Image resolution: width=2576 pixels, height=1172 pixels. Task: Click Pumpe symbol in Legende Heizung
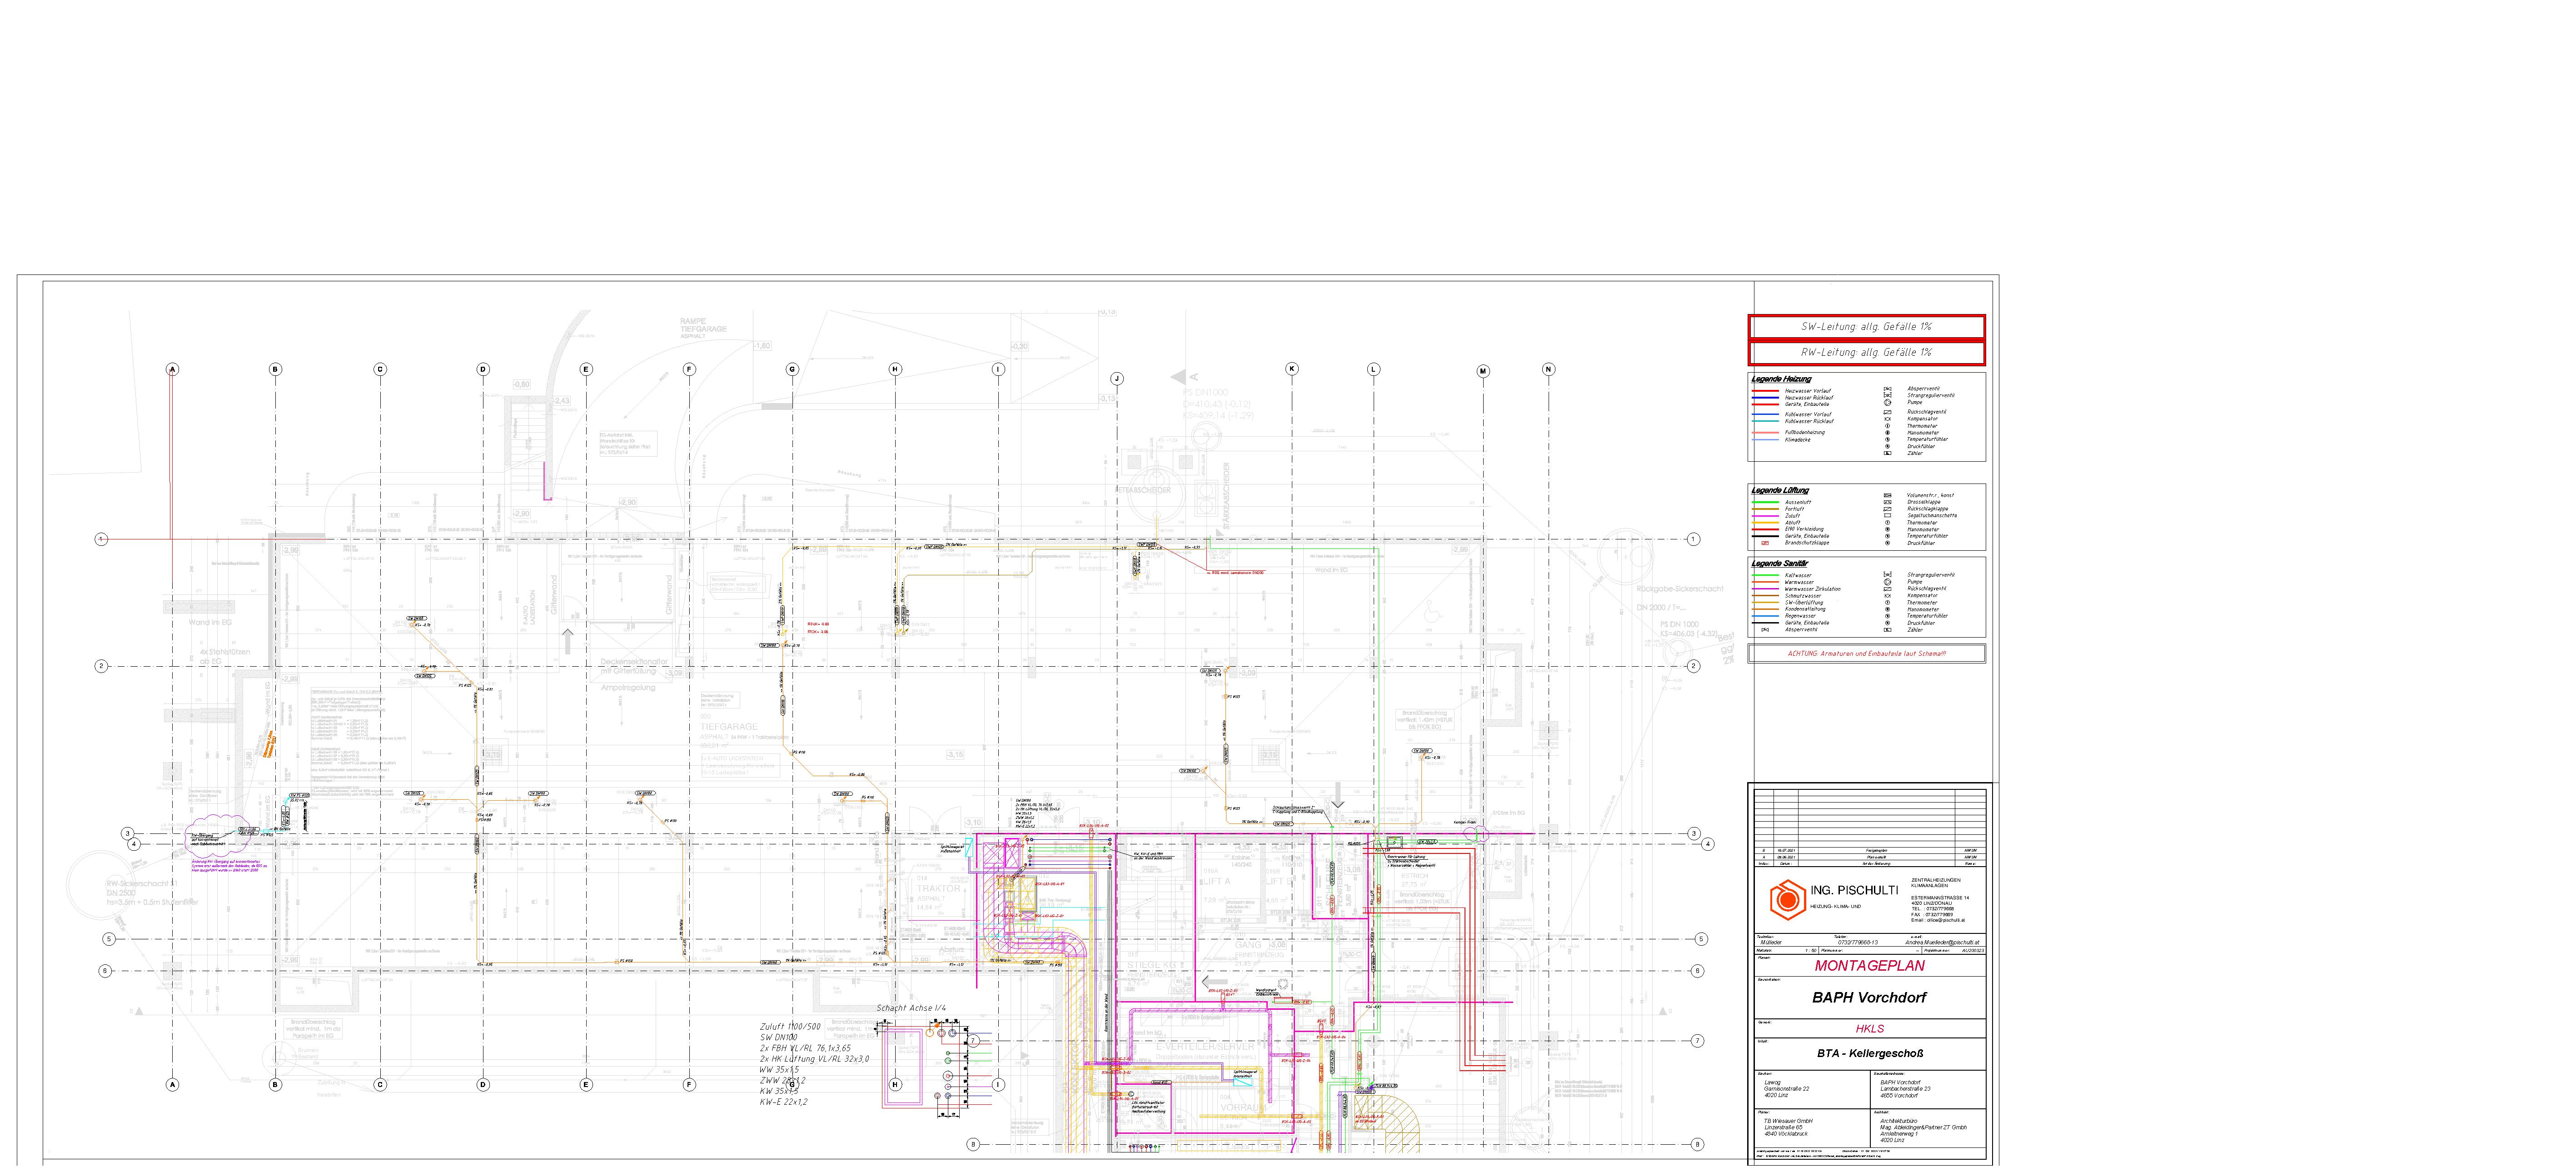[1887, 402]
